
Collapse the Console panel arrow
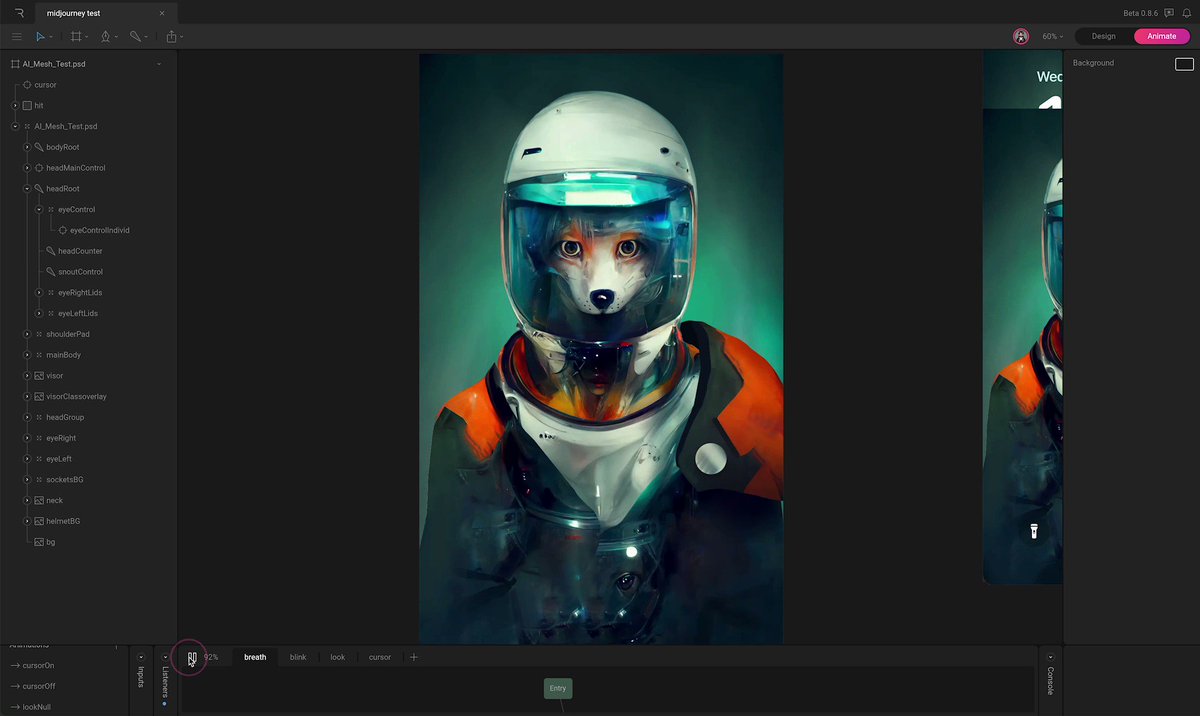pos(1050,657)
